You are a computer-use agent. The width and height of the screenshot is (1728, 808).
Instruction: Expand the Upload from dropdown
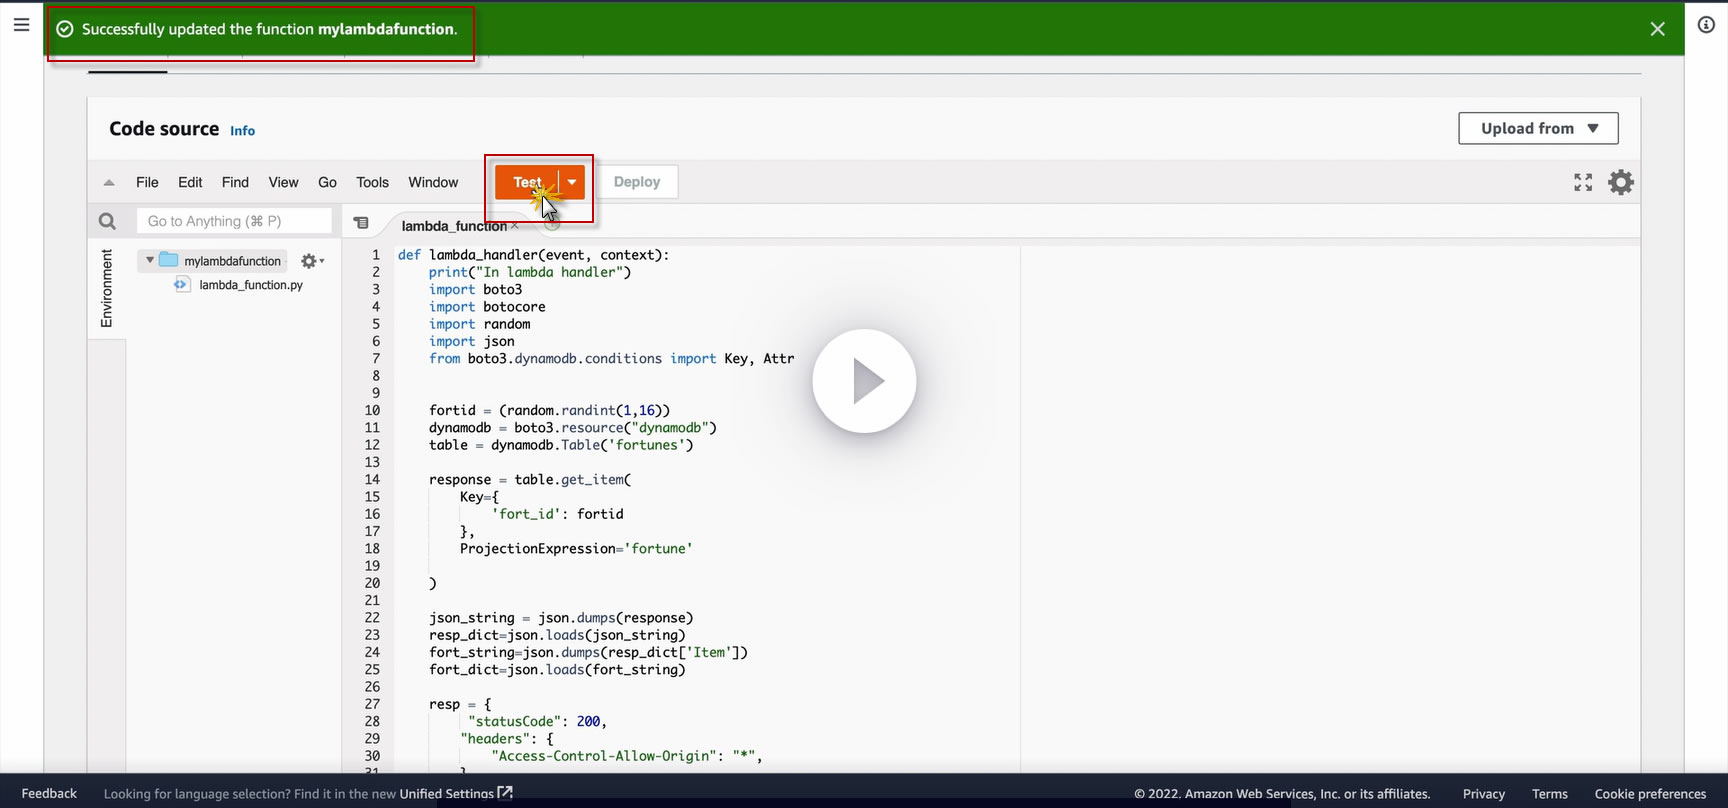pos(1538,128)
